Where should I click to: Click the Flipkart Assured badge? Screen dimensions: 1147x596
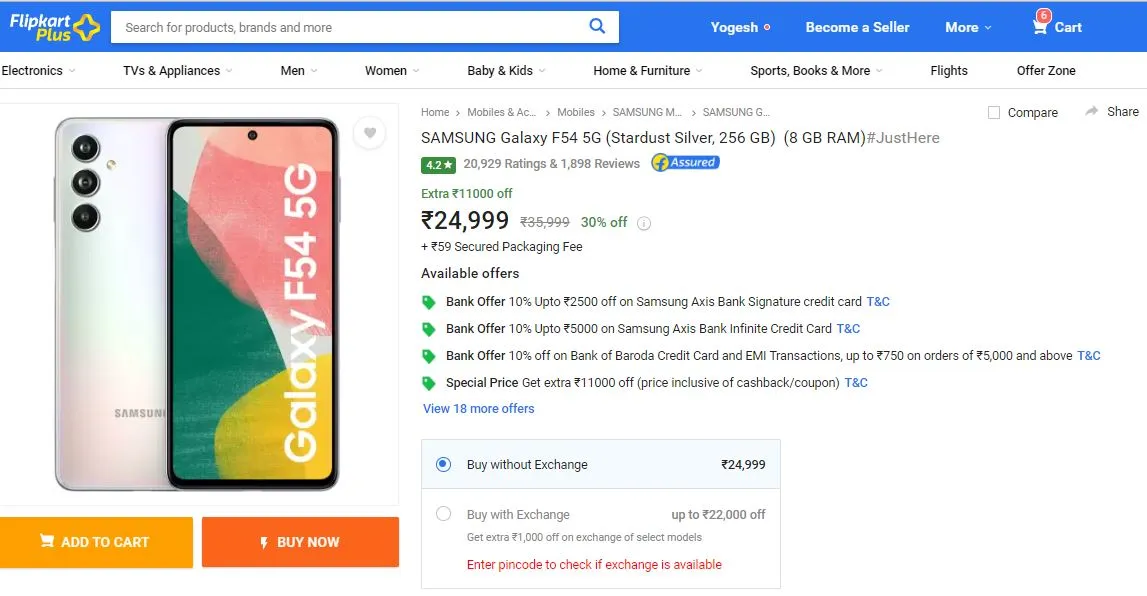point(685,162)
